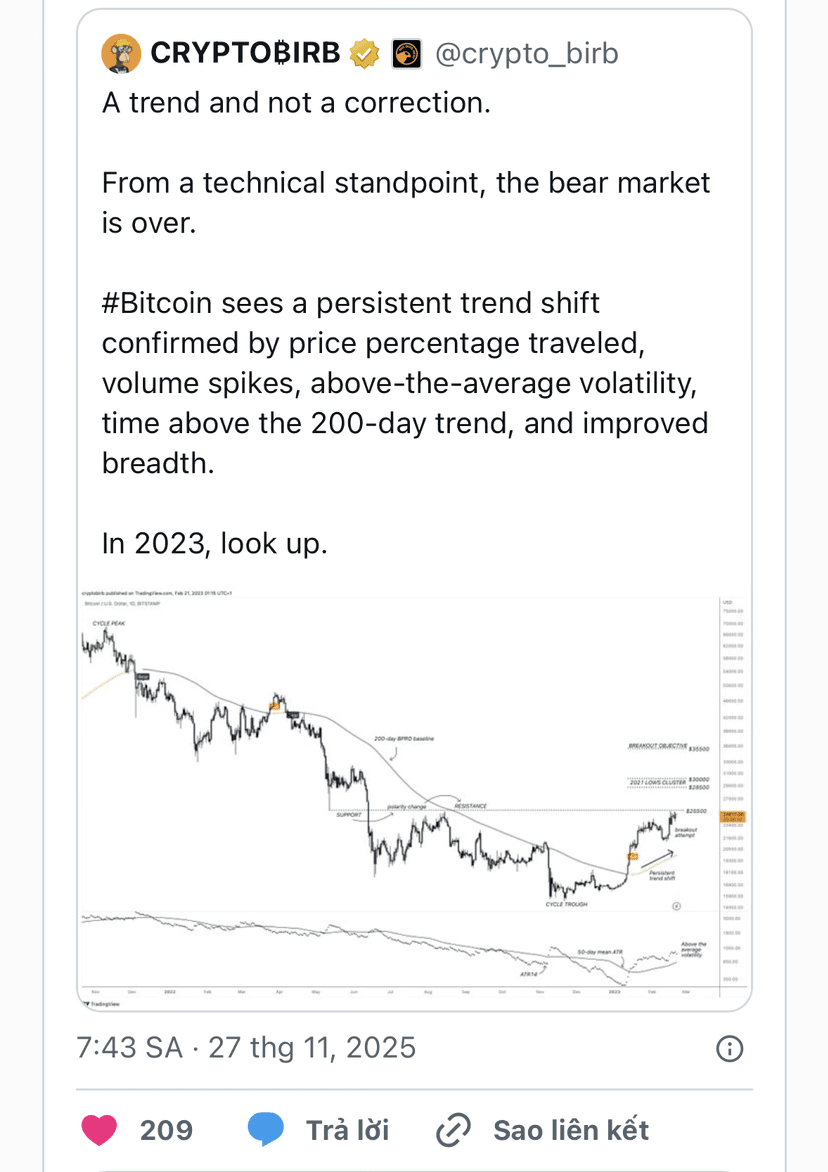Viewport: 828px width, 1172px height.
Task: Click the CYCLE PEAK label on the chart
Action: 109,623
